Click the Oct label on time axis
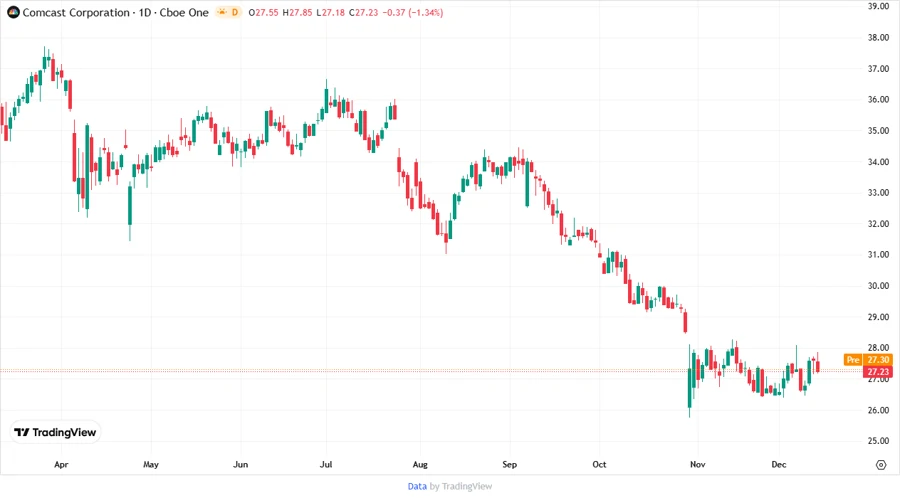 [x=599, y=464]
